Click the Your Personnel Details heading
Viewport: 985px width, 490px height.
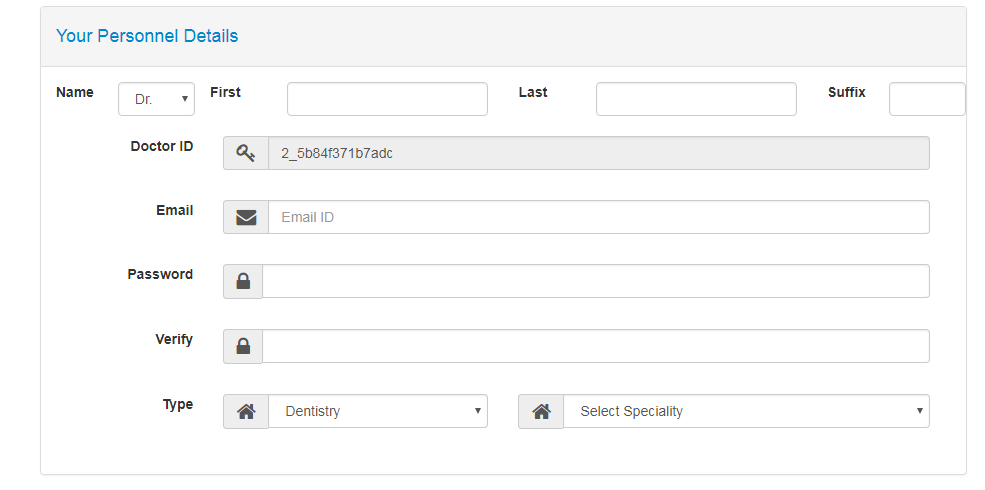(147, 36)
